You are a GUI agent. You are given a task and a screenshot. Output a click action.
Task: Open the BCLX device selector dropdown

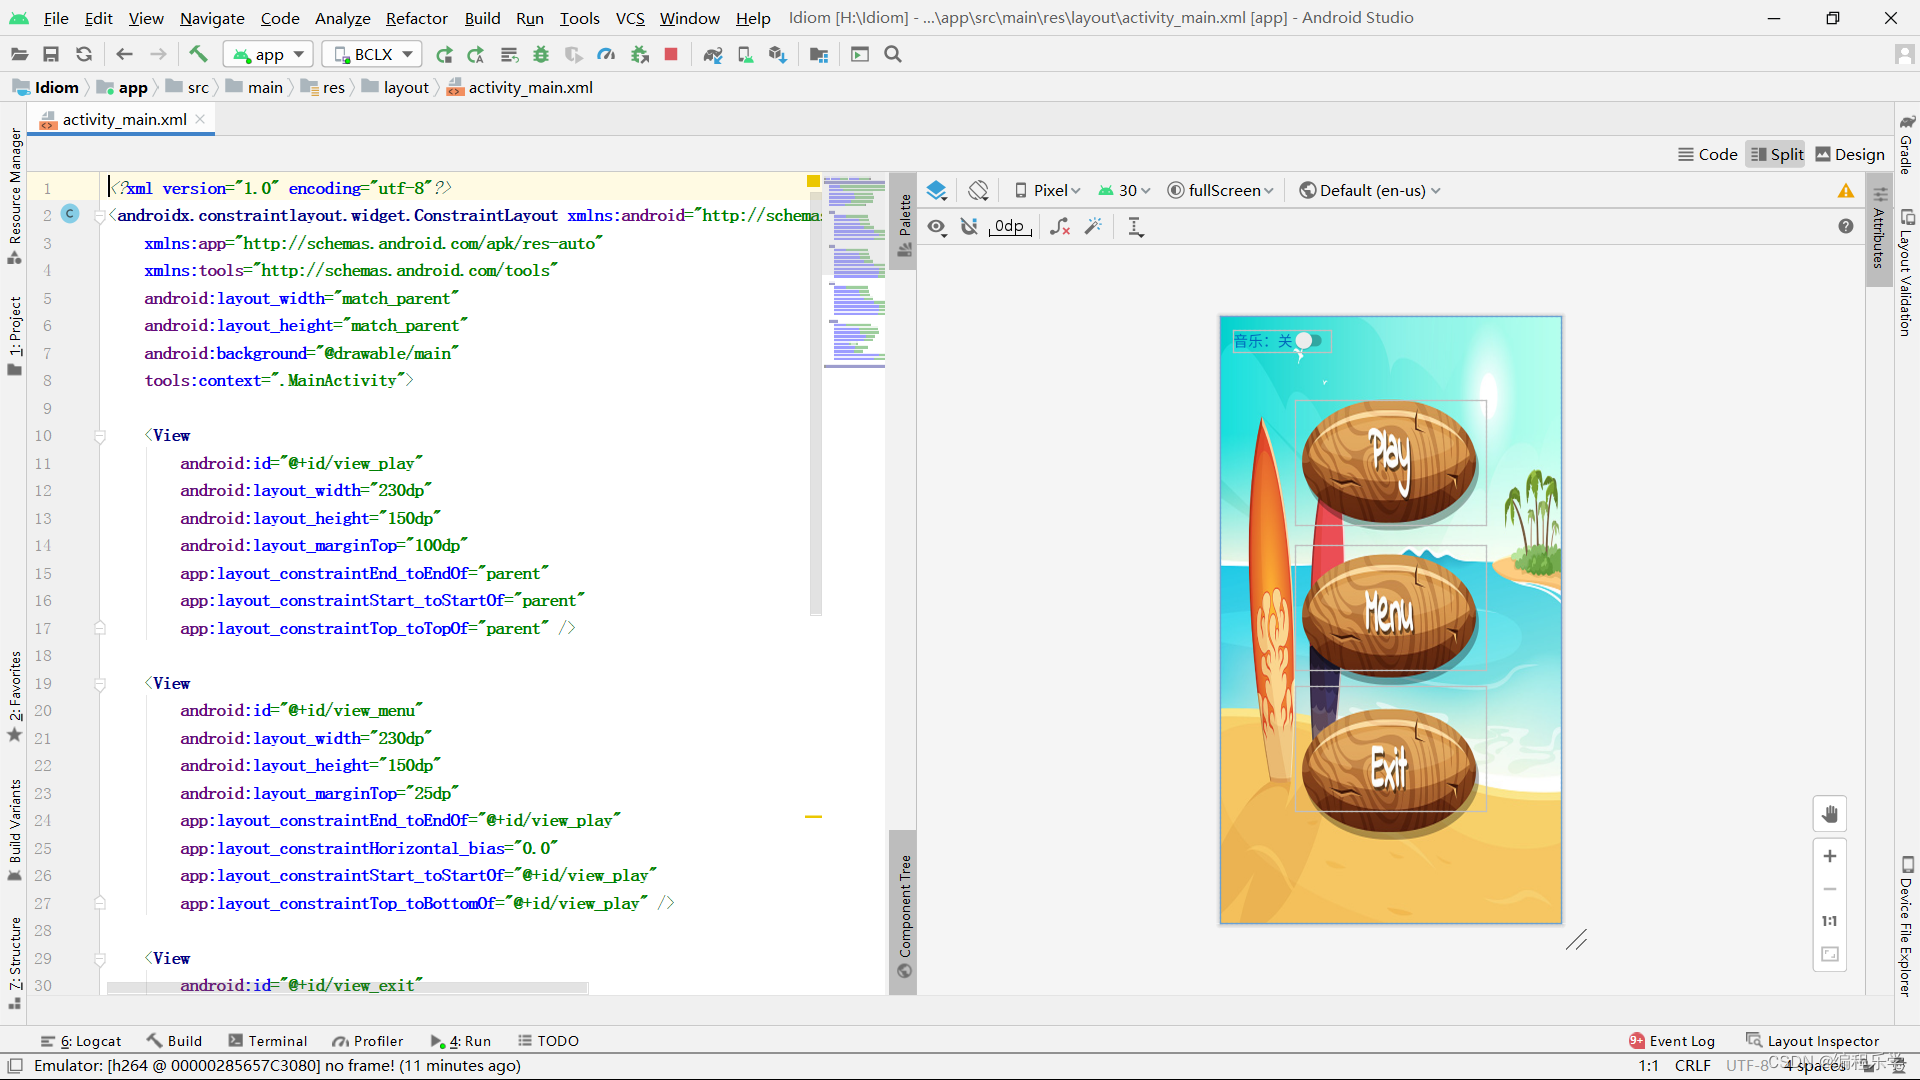click(373, 54)
